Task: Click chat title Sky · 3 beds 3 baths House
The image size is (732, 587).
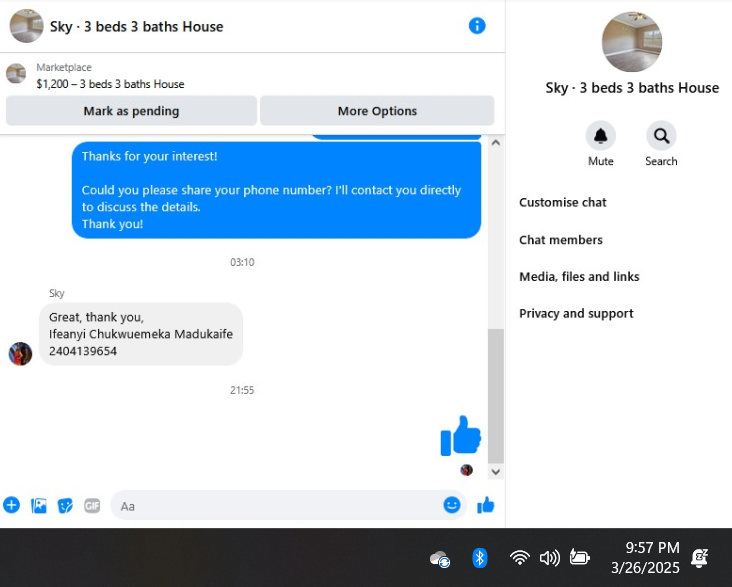Action: pyautogui.click(x=136, y=27)
